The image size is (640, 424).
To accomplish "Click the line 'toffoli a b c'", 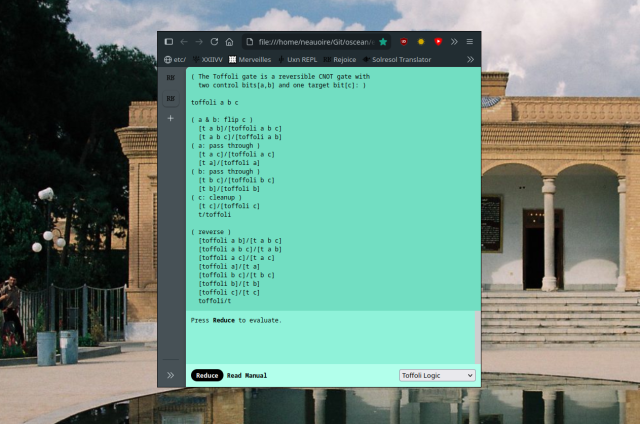I will click(214, 102).
